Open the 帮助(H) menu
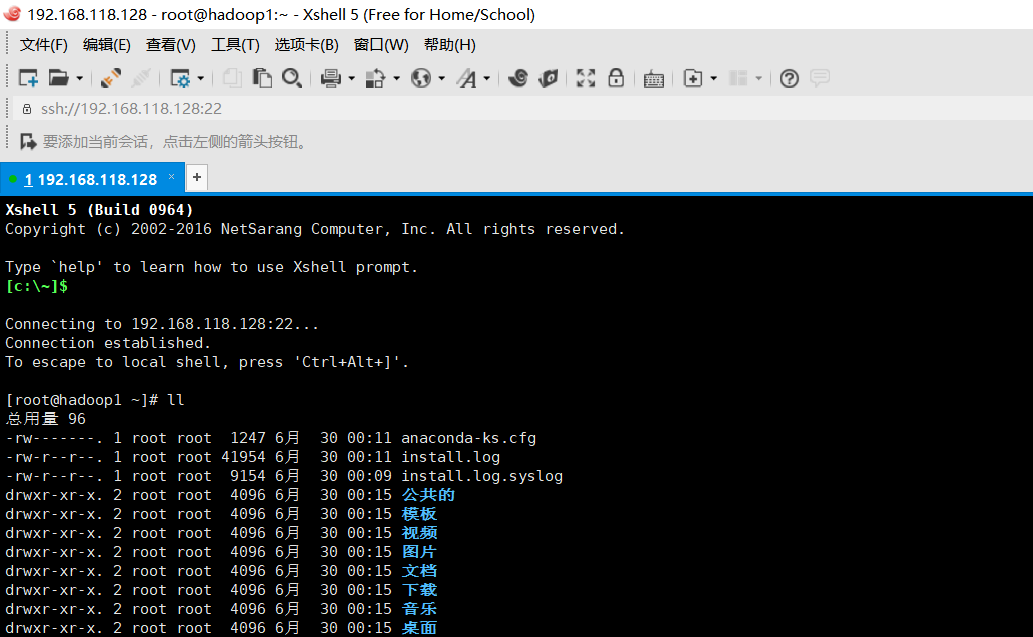The height and width of the screenshot is (637, 1033). 449,45
